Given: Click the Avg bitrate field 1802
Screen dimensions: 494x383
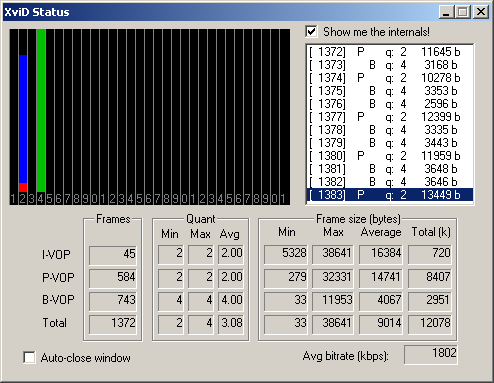Looking at the screenshot, I should pos(431,354).
